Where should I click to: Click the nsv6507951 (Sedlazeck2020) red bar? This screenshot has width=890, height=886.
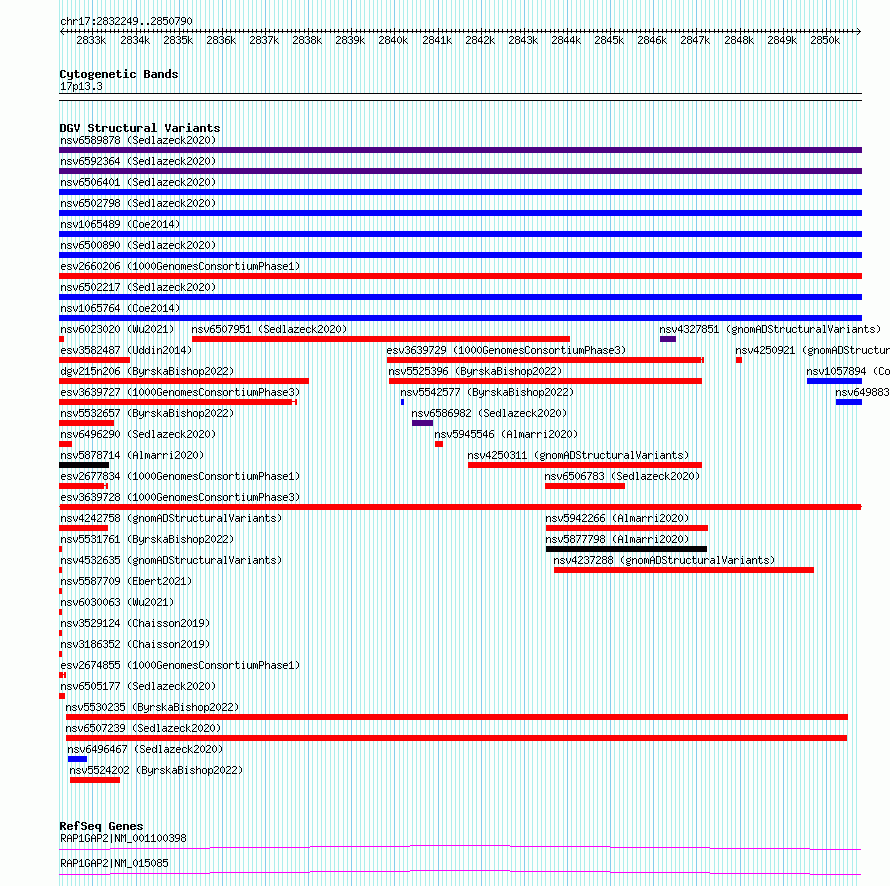(x=381, y=339)
